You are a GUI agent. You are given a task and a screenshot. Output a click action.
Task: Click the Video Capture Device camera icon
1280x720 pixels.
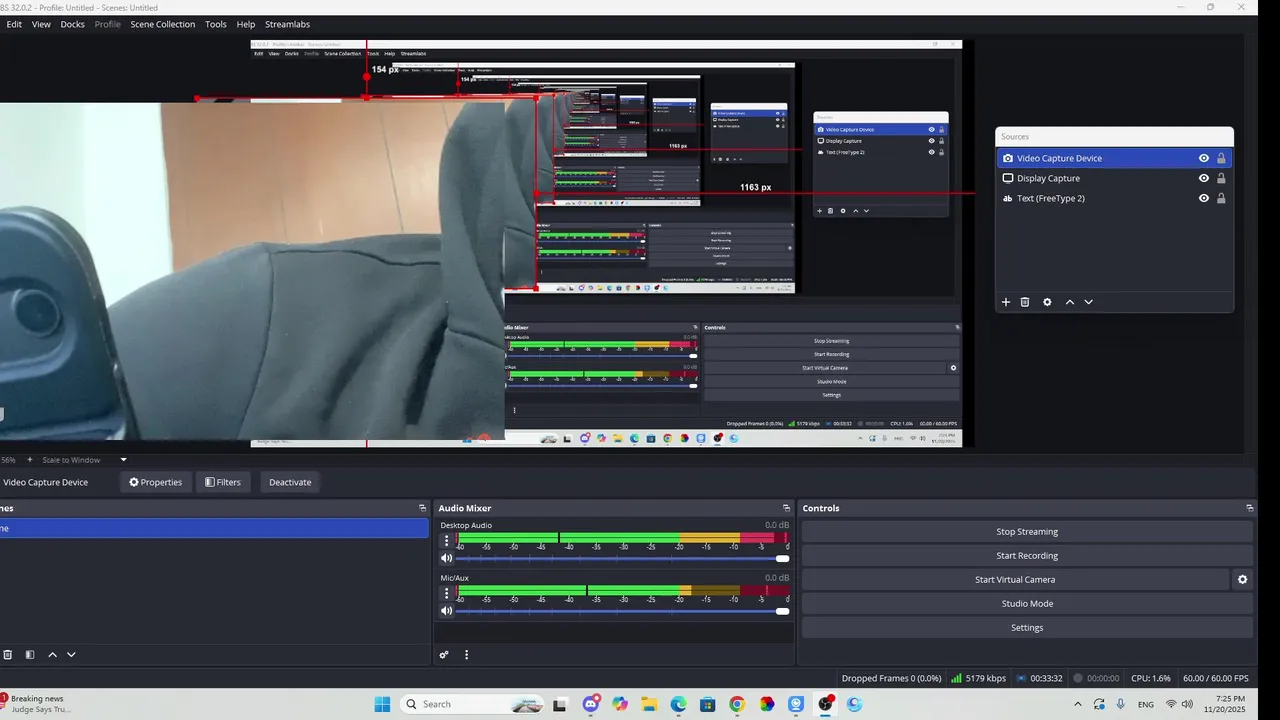click(x=1008, y=158)
